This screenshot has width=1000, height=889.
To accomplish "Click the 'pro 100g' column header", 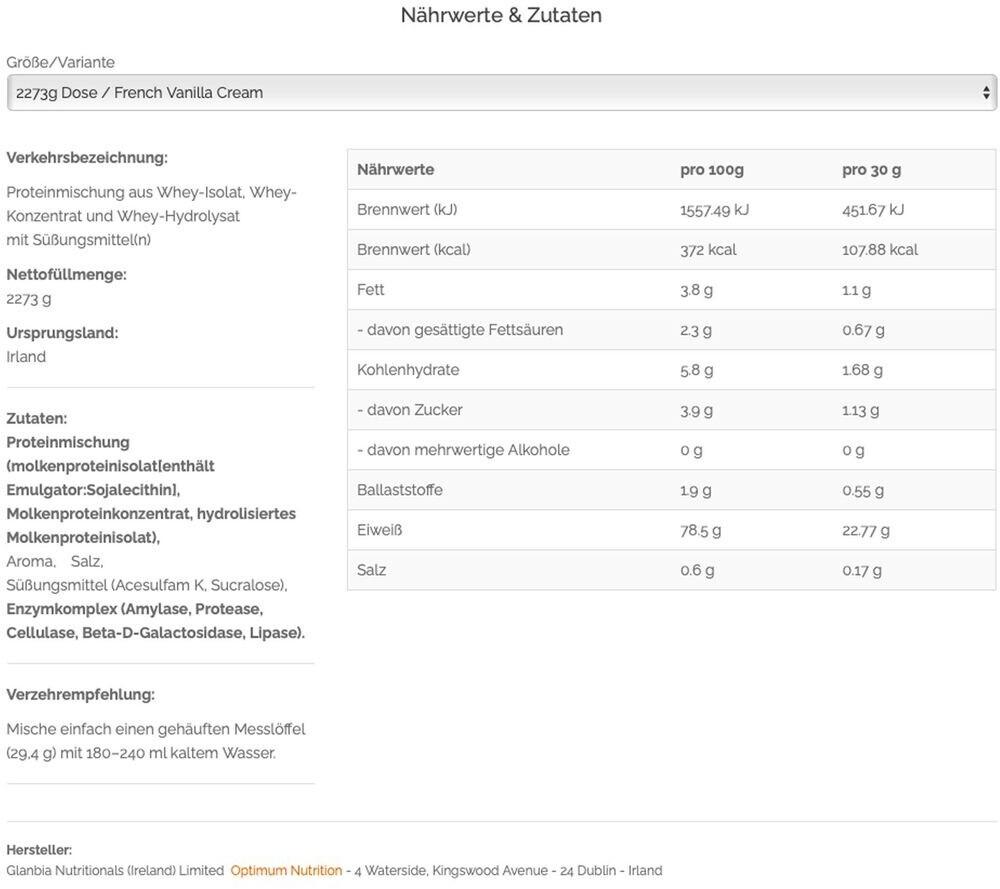I will [712, 170].
